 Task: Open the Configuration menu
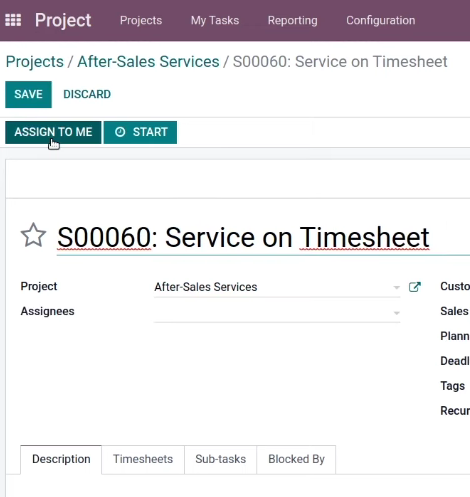(x=381, y=20)
